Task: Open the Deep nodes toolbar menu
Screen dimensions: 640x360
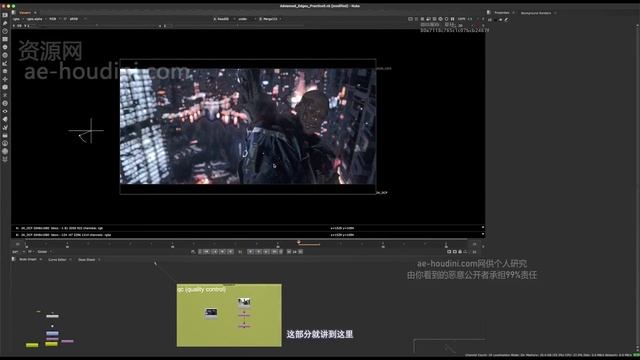Action: [5, 103]
